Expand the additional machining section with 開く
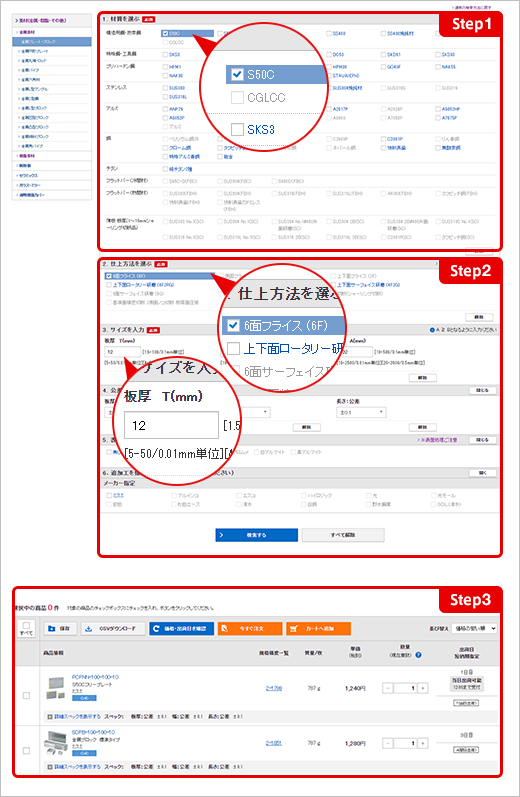 click(x=482, y=473)
